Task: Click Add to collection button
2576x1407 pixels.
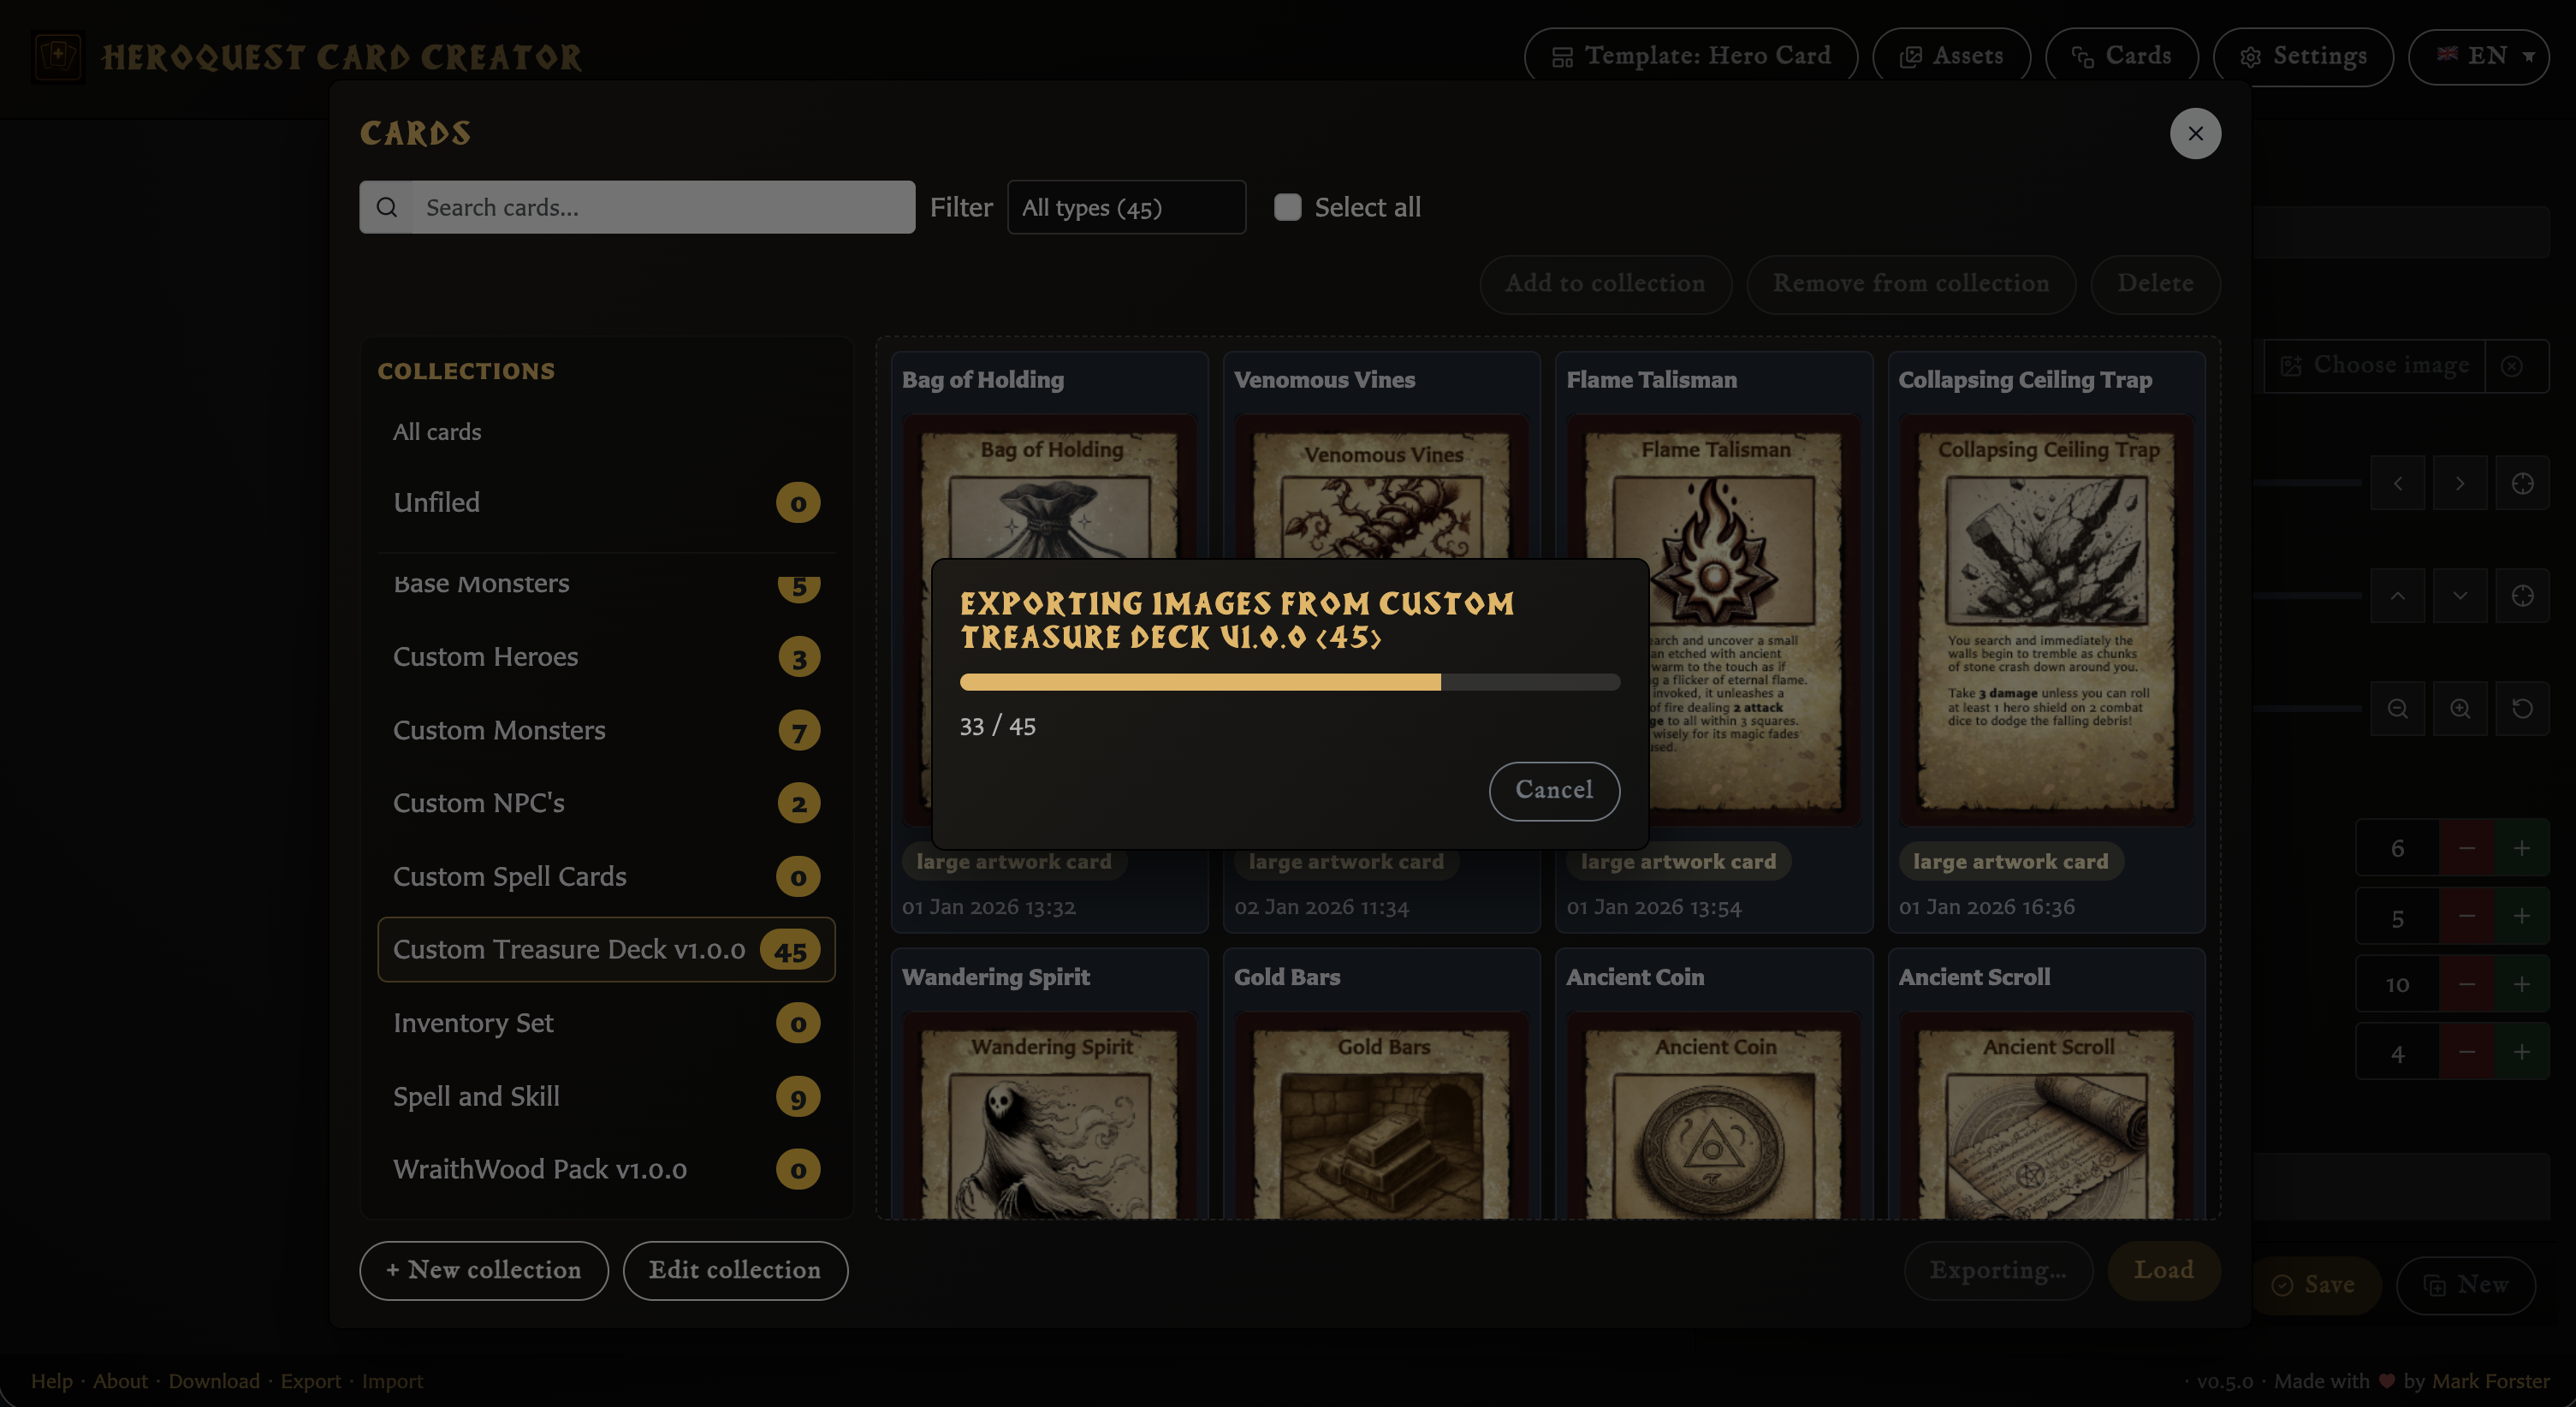Action: point(1605,284)
